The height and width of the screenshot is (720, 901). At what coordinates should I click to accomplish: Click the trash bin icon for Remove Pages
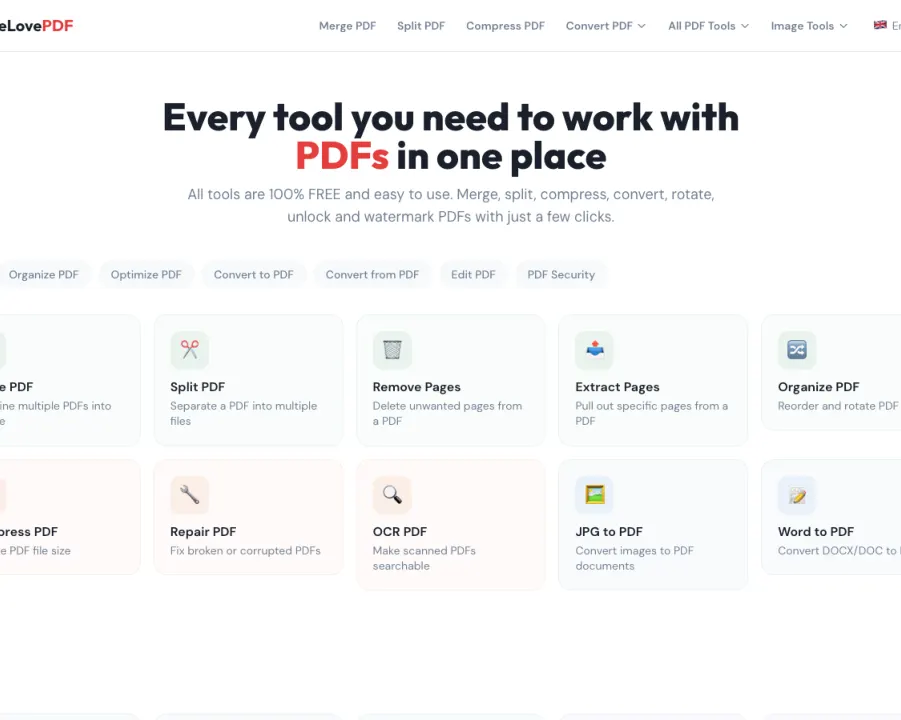coord(392,349)
